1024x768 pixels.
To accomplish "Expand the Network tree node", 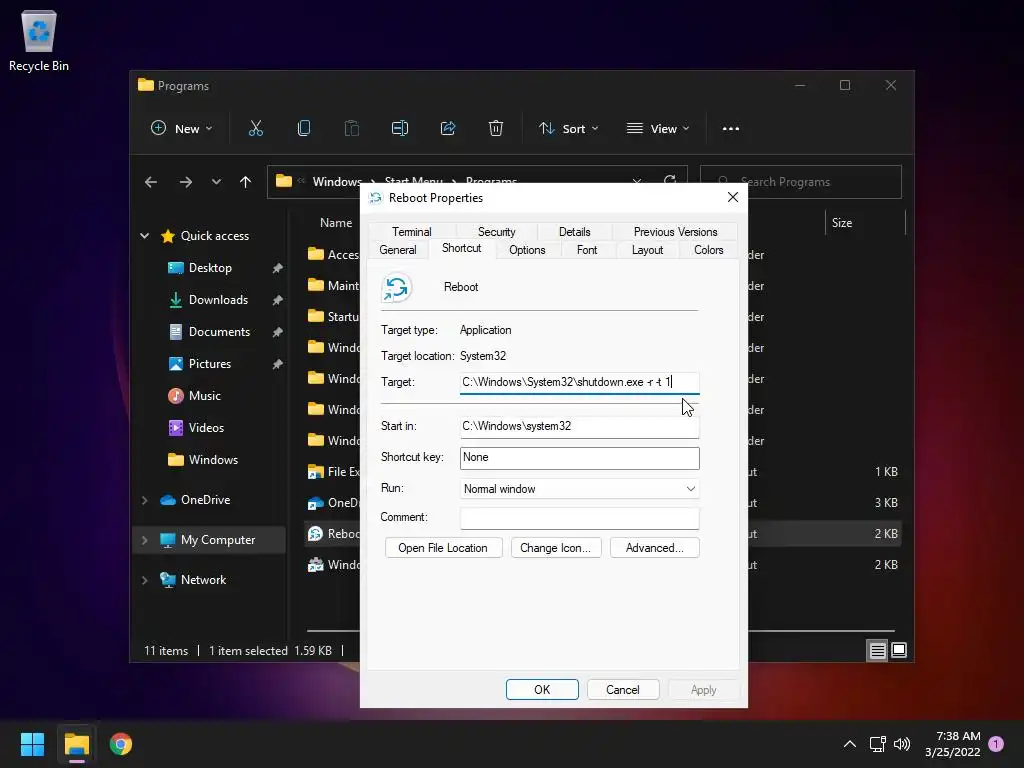I will (x=145, y=580).
